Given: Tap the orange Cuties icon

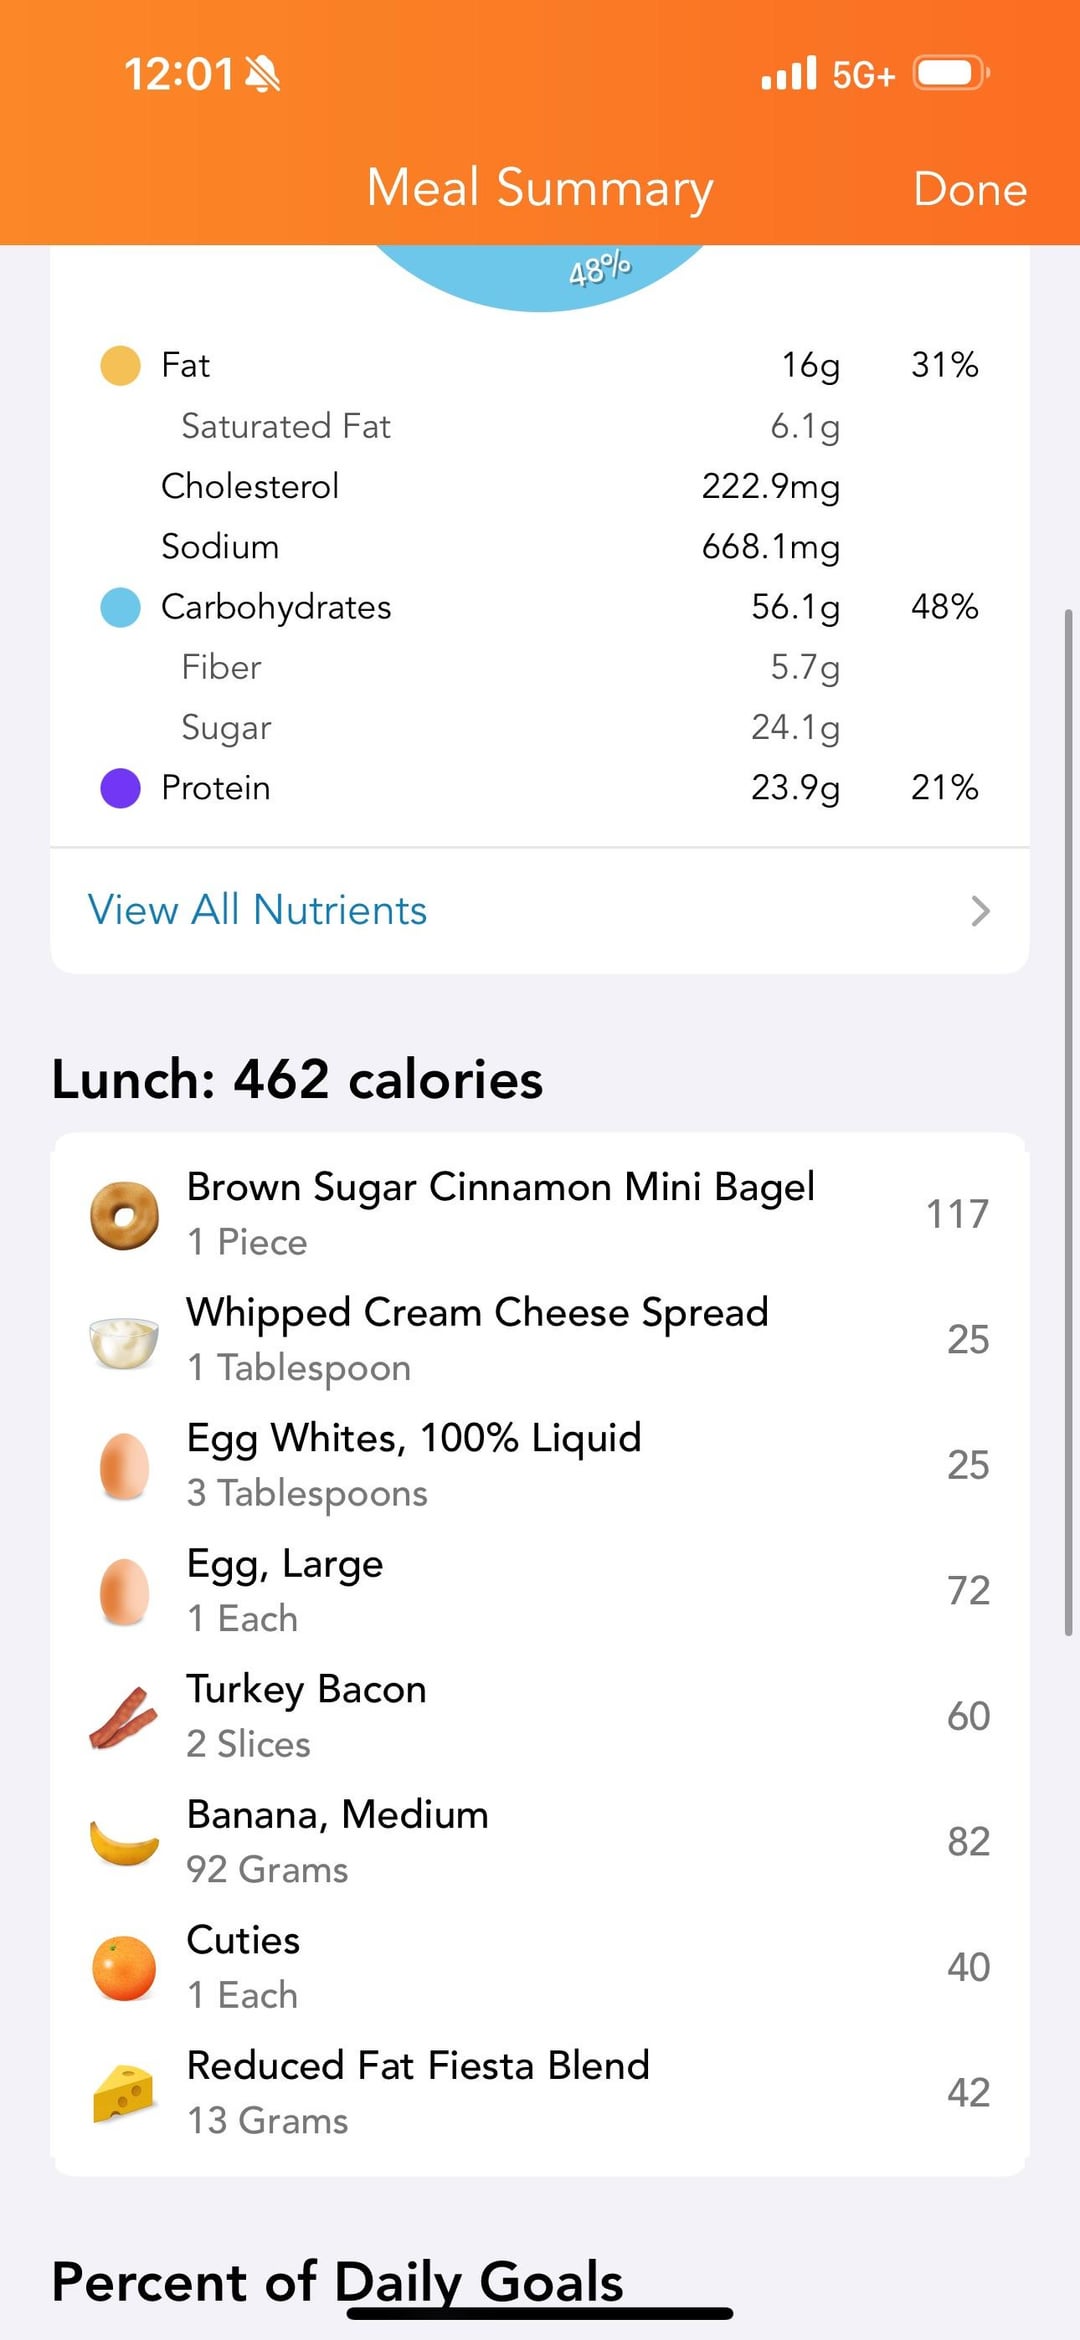Looking at the screenshot, I should pyautogui.click(x=124, y=1967).
